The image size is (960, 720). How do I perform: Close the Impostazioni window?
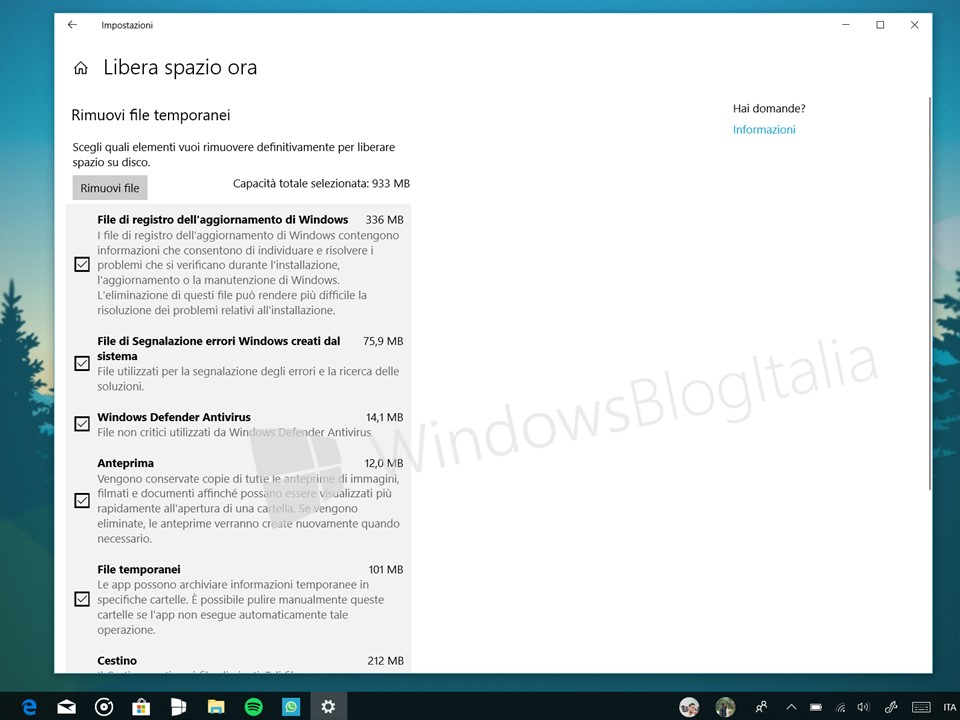tap(914, 25)
